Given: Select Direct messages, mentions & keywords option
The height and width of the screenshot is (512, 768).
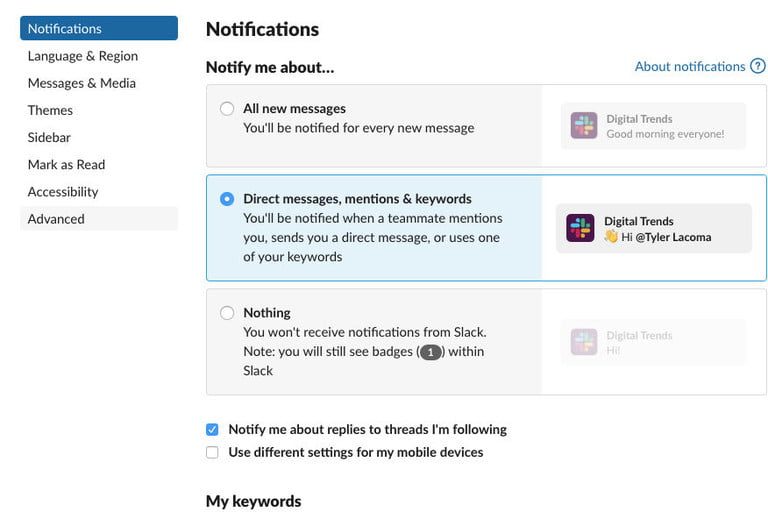Looking at the screenshot, I should click(227, 199).
